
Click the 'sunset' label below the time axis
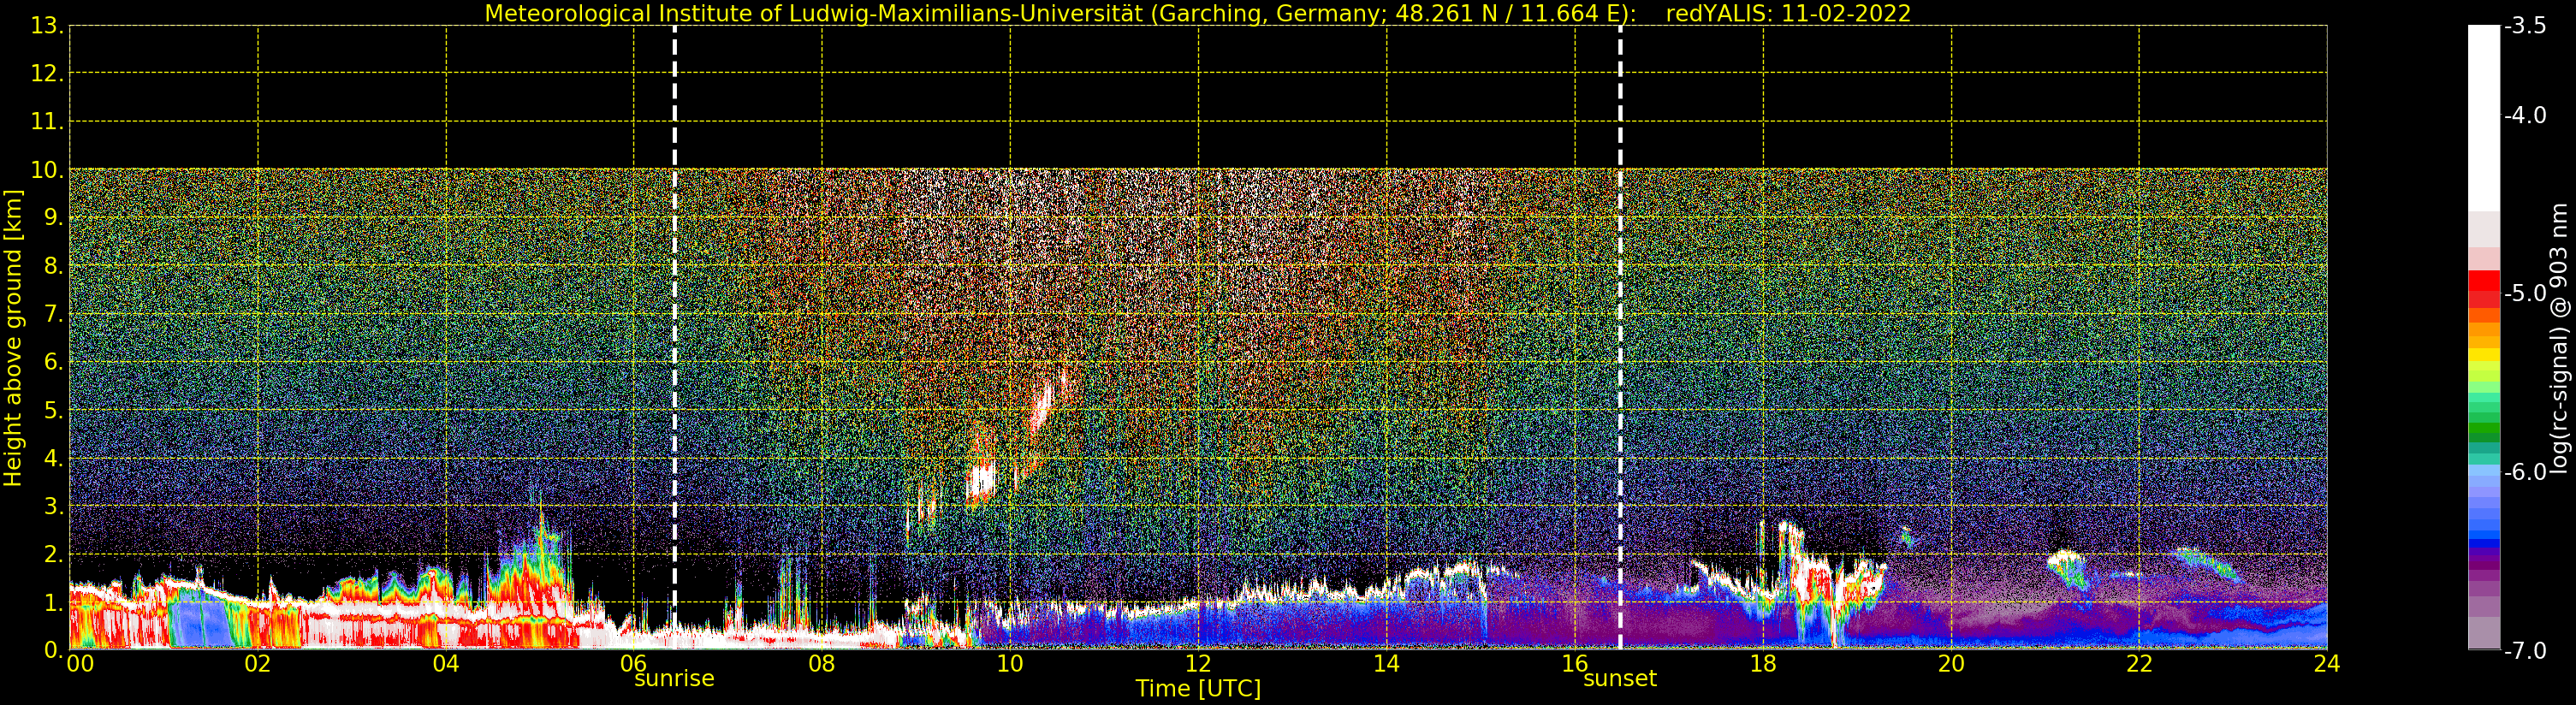point(1620,679)
